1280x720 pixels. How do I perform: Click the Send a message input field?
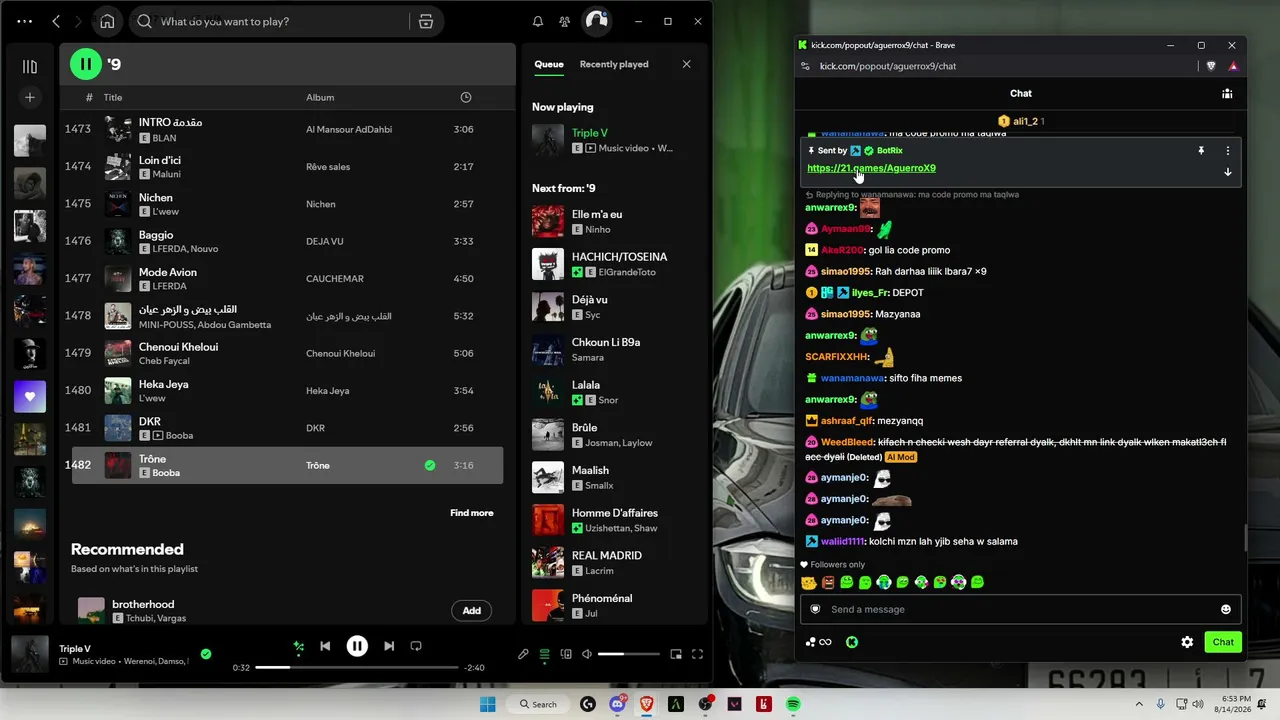point(1020,609)
